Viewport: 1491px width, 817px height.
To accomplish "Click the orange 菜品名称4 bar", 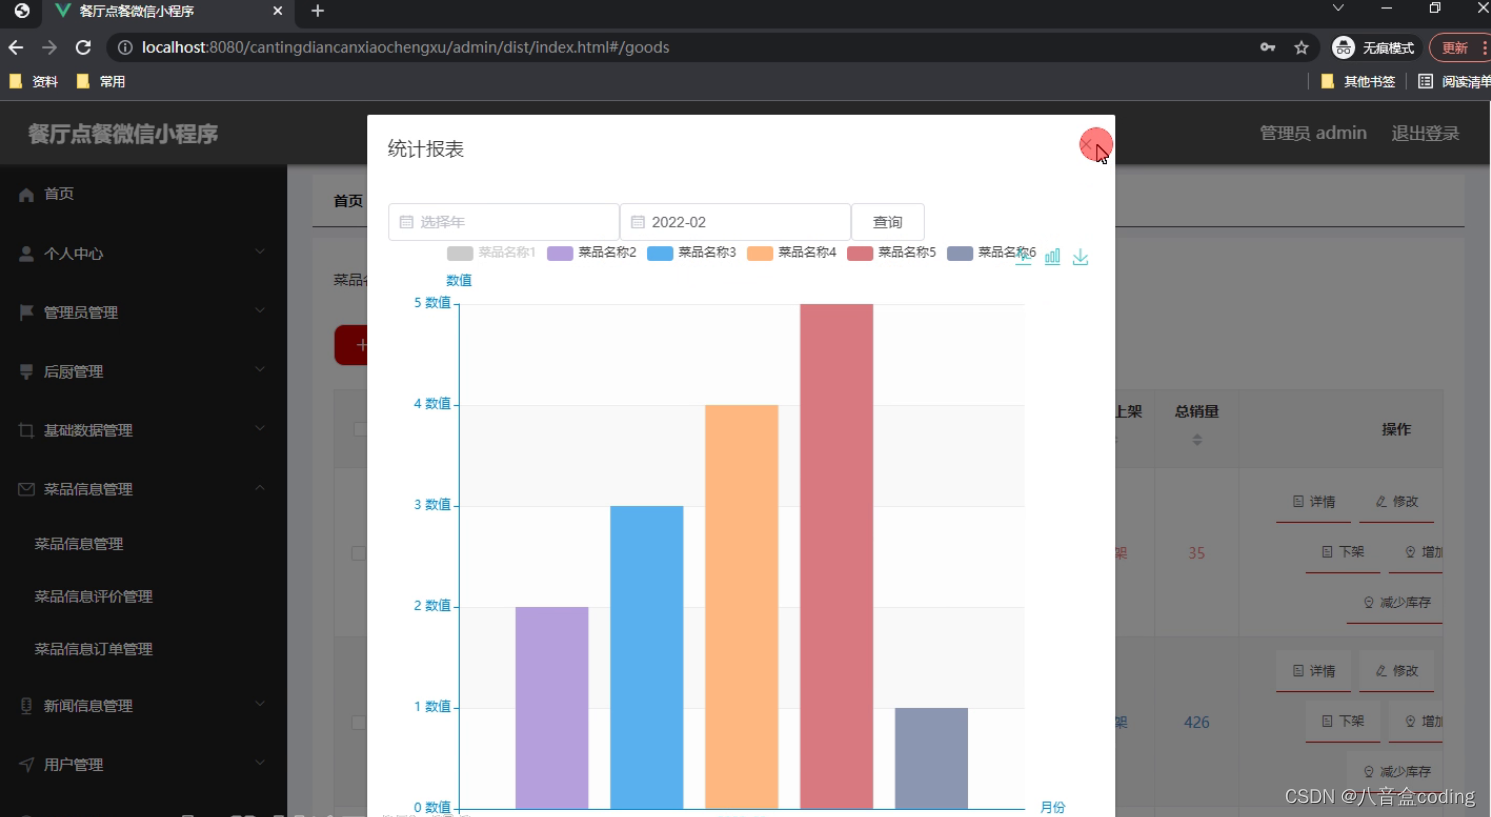I will click(741, 607).
